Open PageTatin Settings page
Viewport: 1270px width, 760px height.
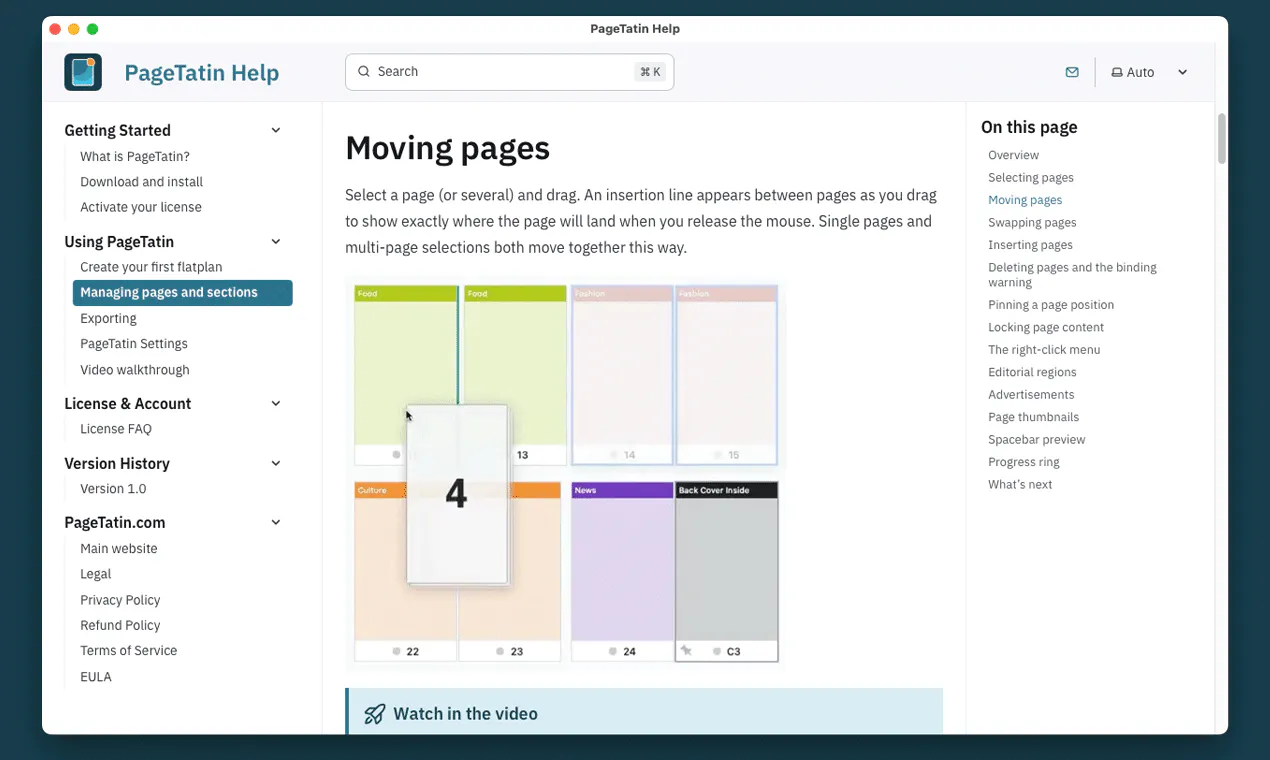tap(134, 344)
